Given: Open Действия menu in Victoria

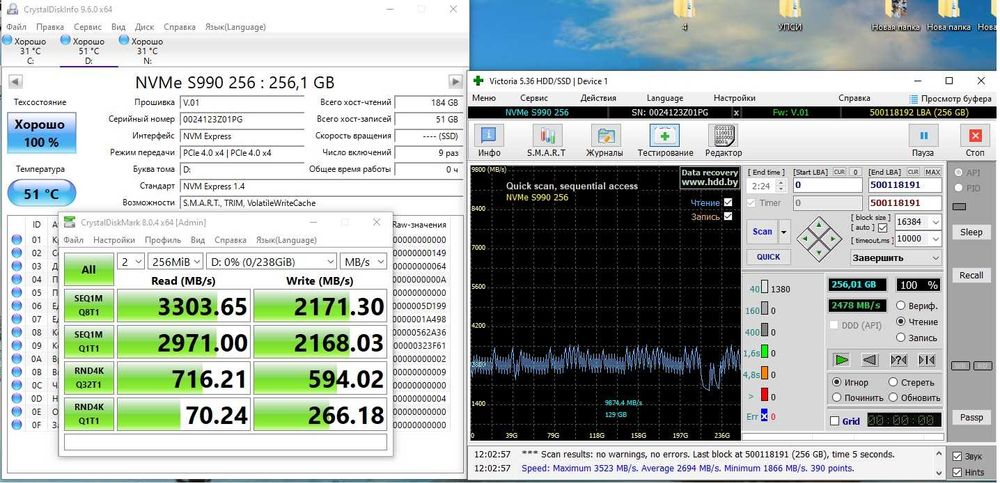Looking at the screenshot, I should [x=598, y=98].
